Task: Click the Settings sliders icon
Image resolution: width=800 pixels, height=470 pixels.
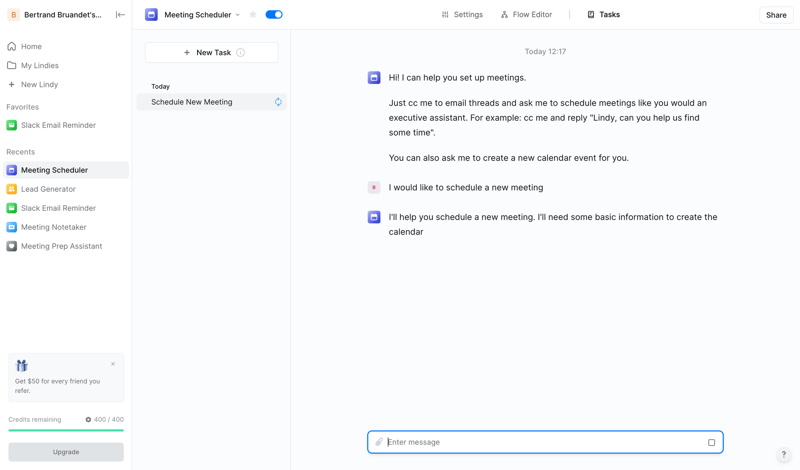Action: (x=445, y=15)
